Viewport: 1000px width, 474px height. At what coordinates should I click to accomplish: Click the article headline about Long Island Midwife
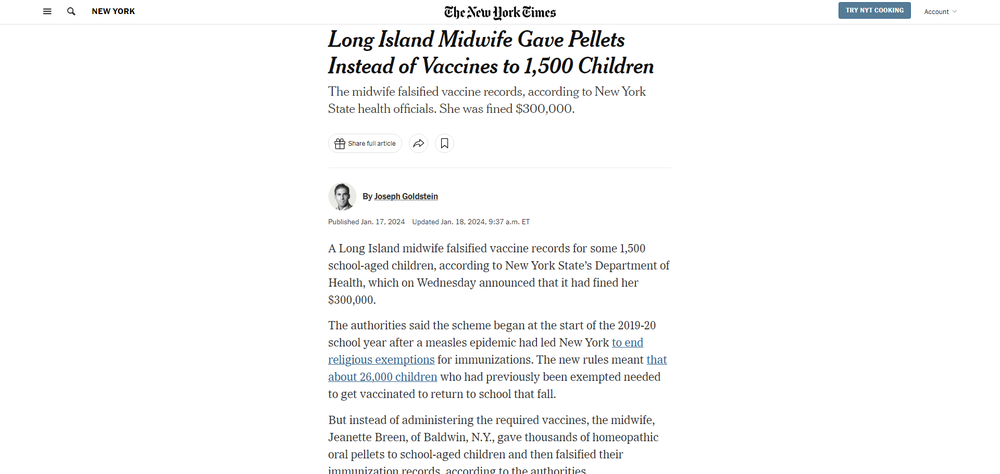tap(491, 53)
